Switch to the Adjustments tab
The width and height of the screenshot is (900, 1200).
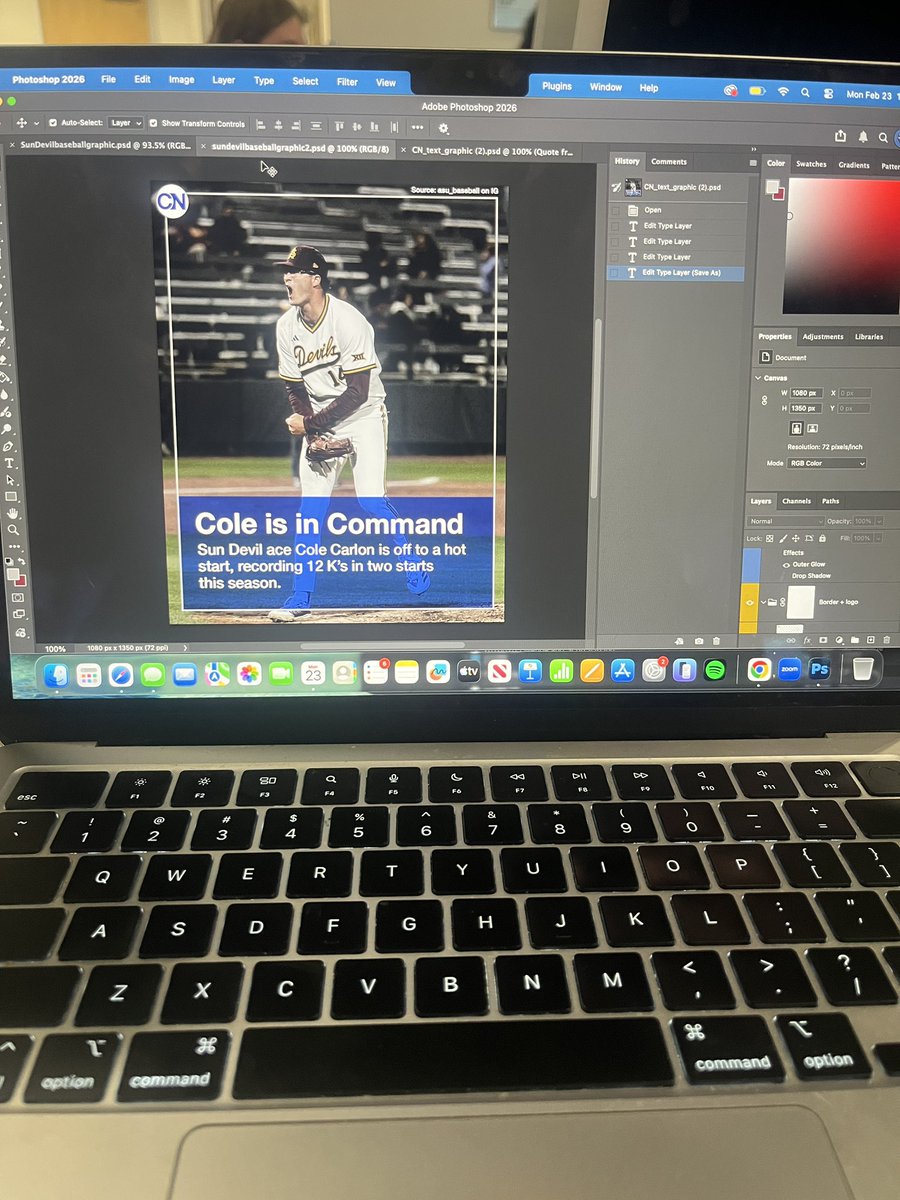click(x=823, y=337)
